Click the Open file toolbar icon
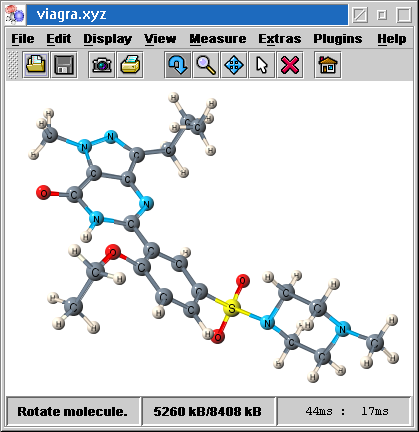 pyautogui.click(x=36, y=65)
